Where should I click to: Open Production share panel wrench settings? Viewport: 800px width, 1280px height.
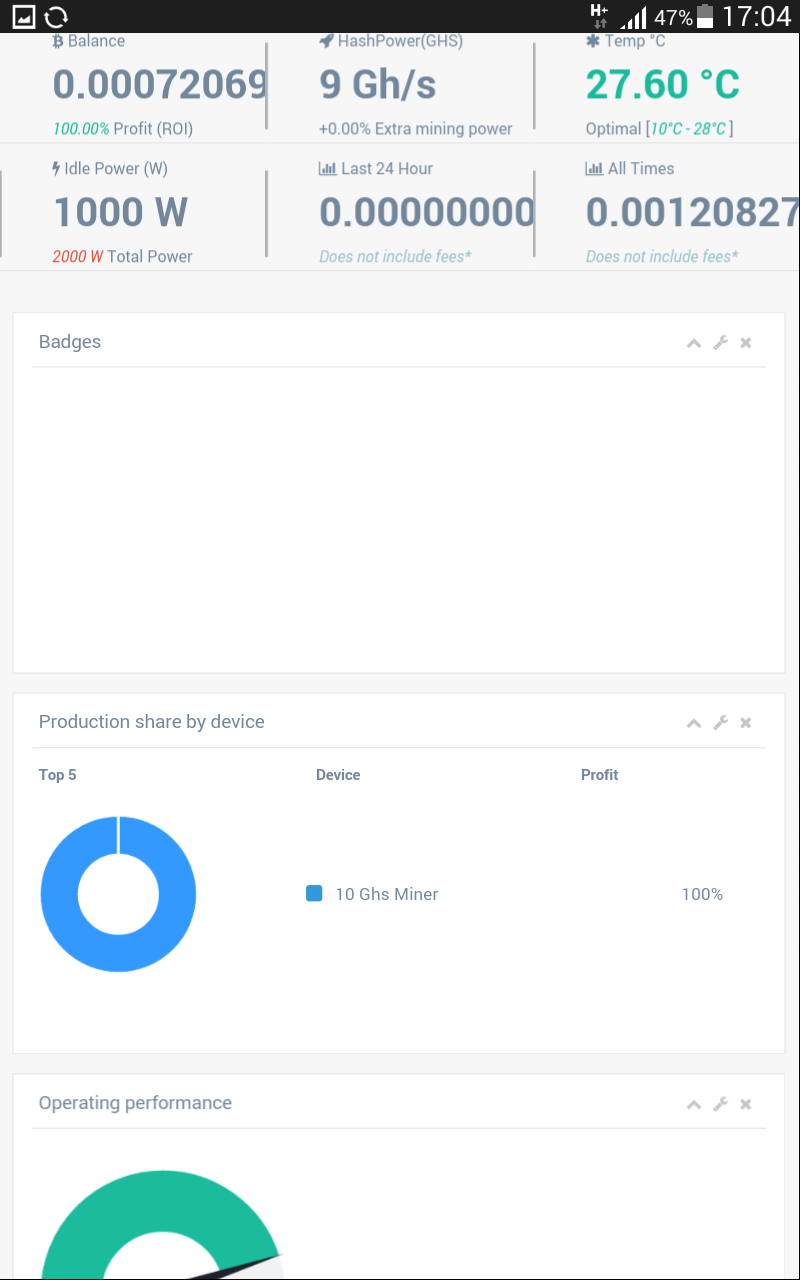coord(720,723)
